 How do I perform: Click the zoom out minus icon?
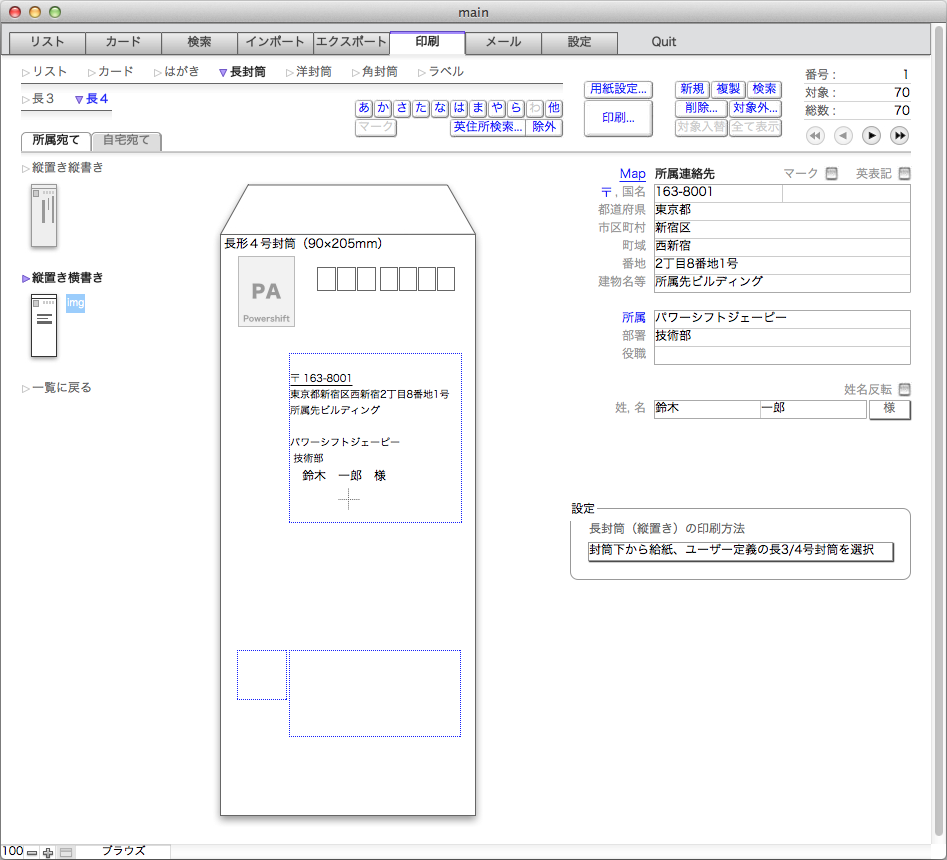[32, 852]
